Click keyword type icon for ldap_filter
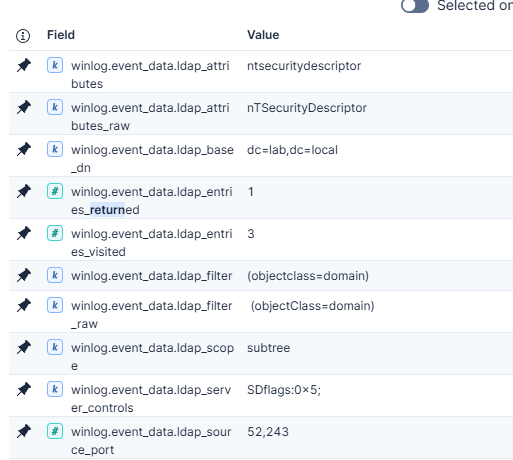This screenshot has height=460, width=513. (55, 275)
